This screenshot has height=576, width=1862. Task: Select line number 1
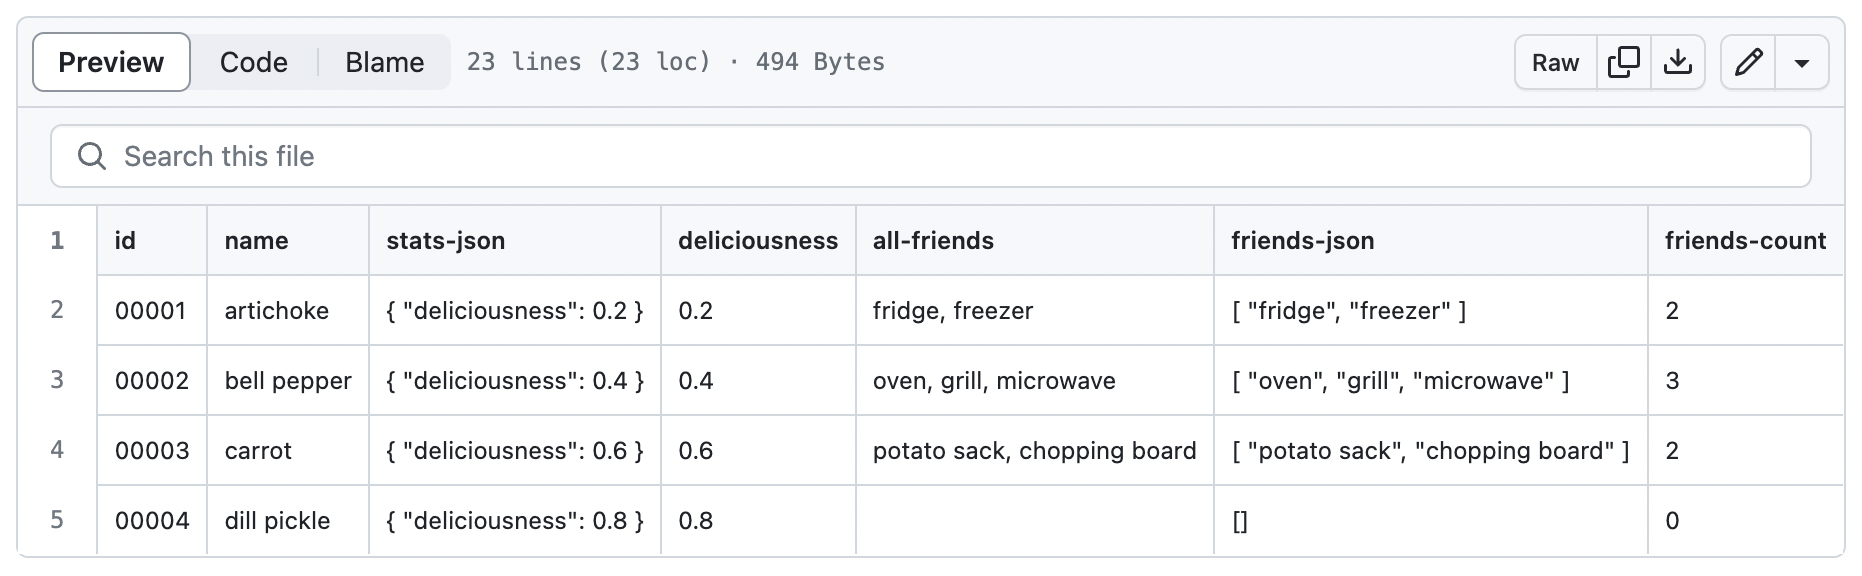click(57, 240)
